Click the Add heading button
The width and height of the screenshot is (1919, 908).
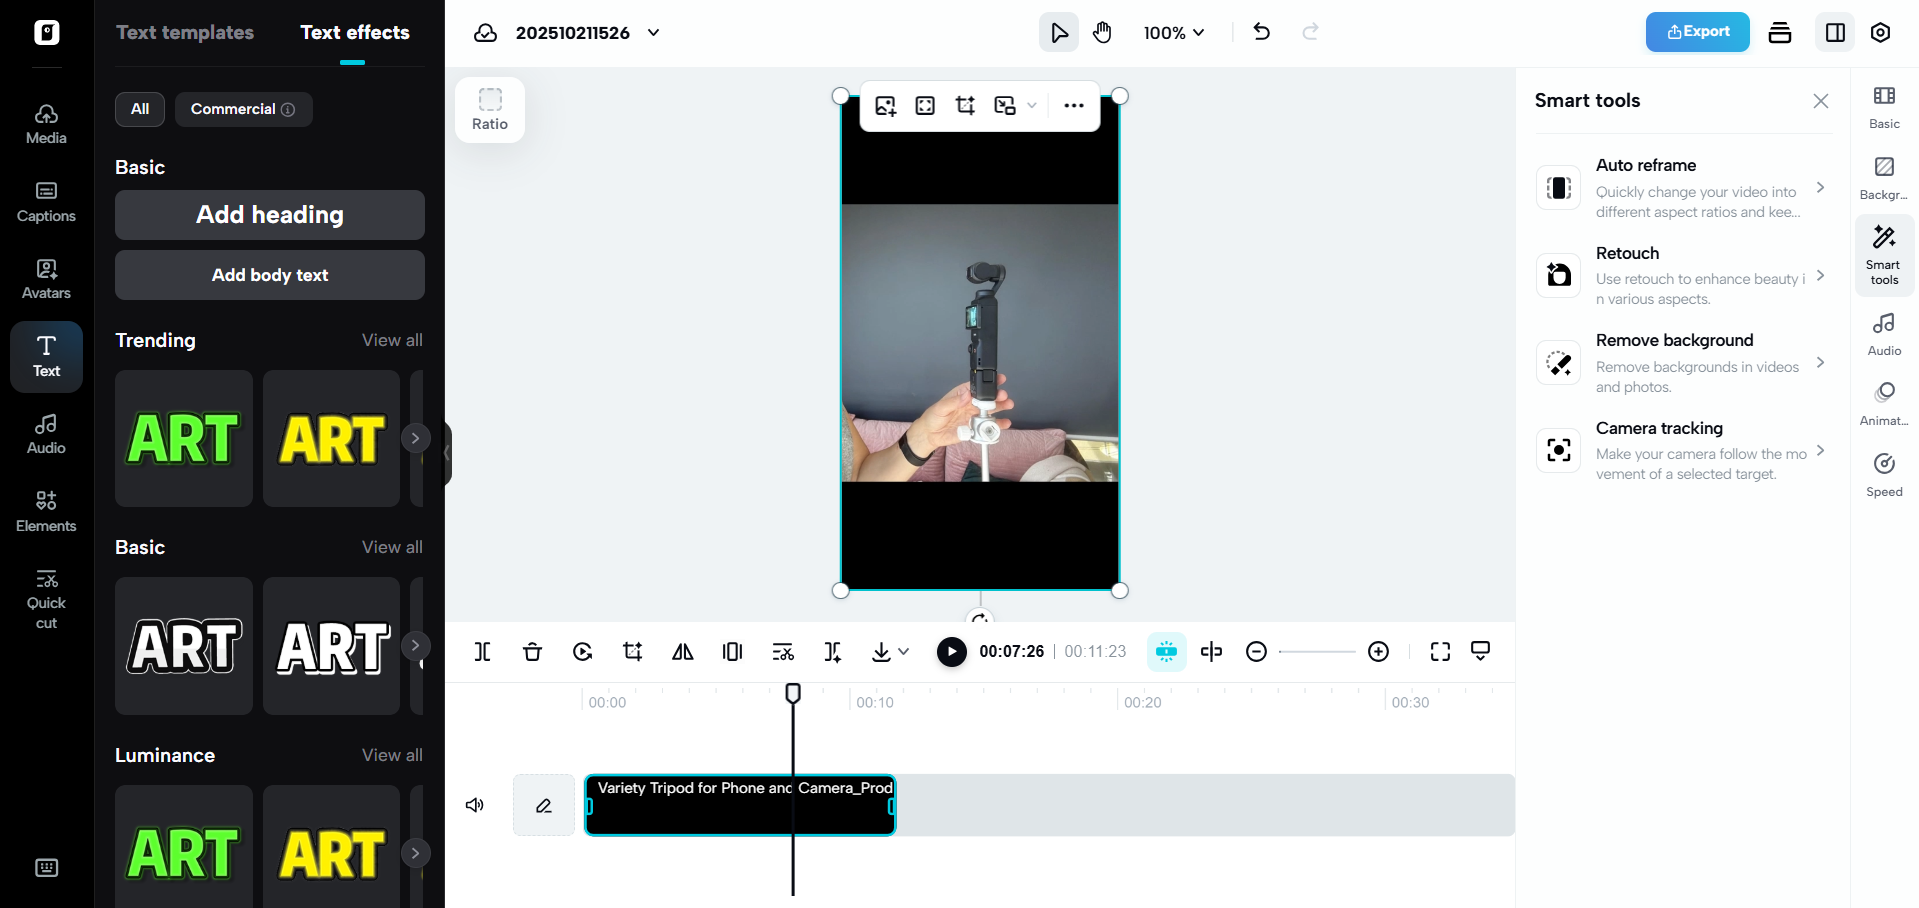point(269,214)
